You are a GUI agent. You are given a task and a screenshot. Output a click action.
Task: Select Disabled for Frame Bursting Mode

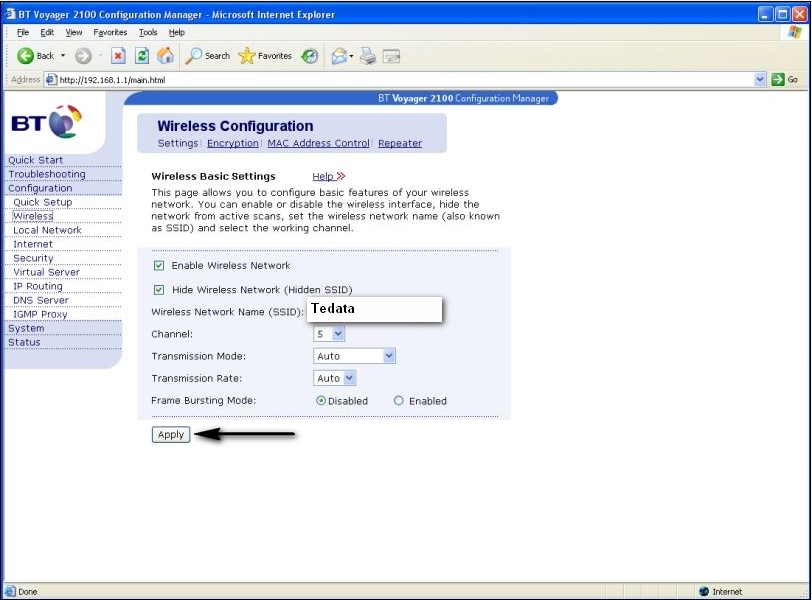[321, 401]
